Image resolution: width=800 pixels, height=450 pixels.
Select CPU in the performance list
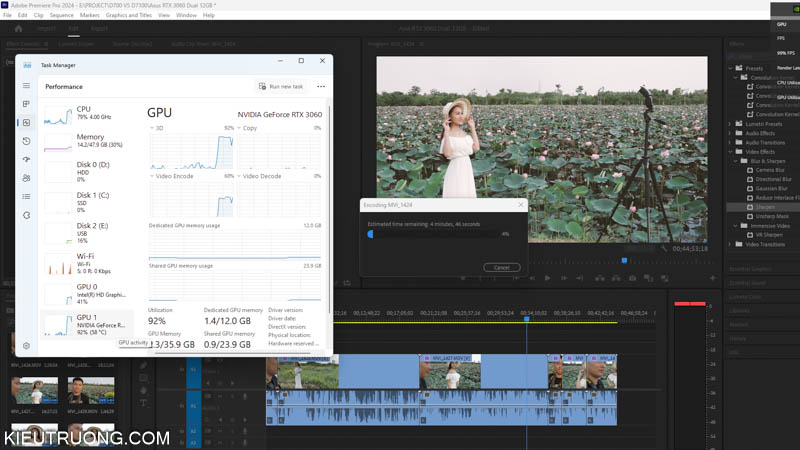pyautogui.click(x=87, y=113)
